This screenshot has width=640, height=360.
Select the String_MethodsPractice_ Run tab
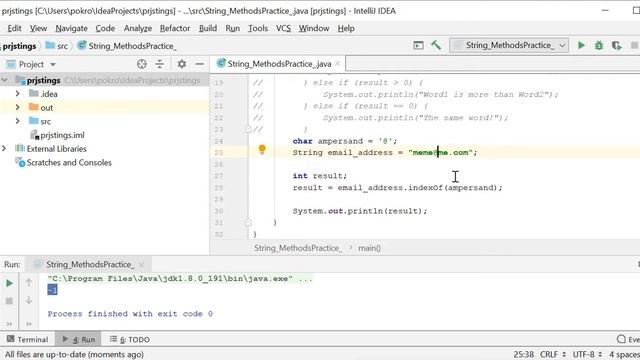[89, 264]
